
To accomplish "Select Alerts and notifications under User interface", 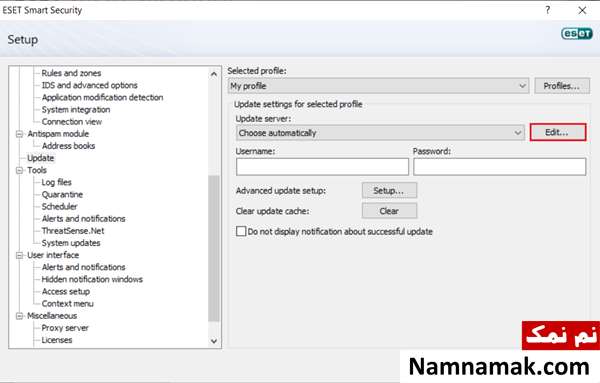I will coord(83,267).
